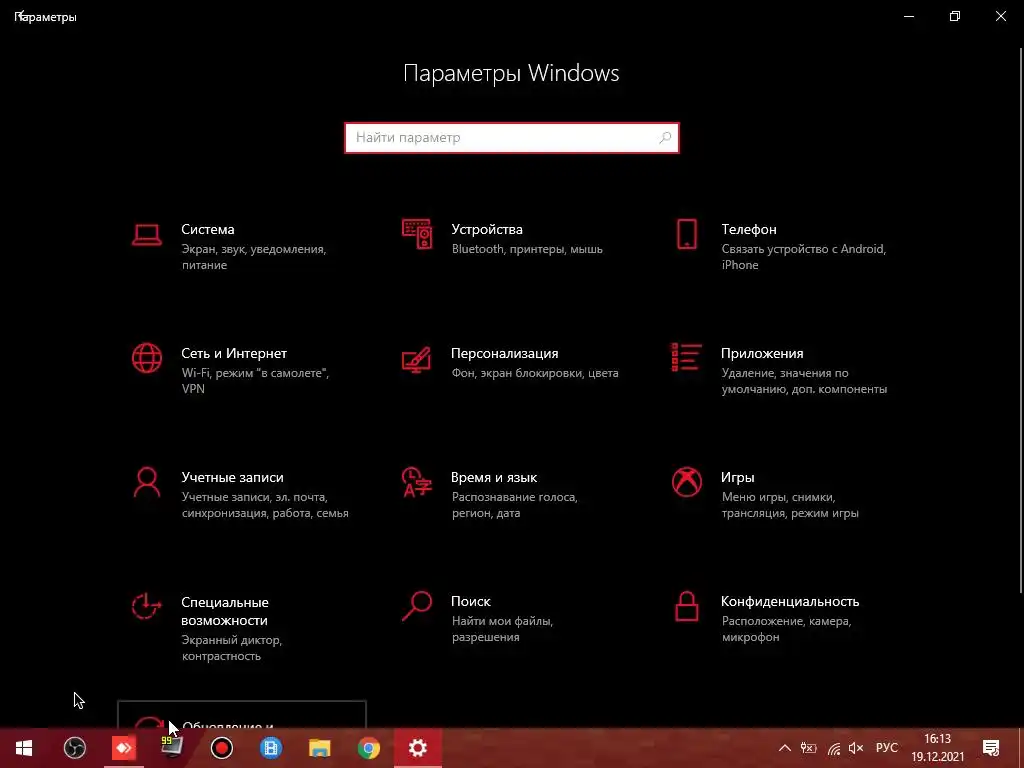Open the Wi-Fi network tray icon
Image resolution: width=1024 pixels, height=768 pixels.
tap(834, 748)
